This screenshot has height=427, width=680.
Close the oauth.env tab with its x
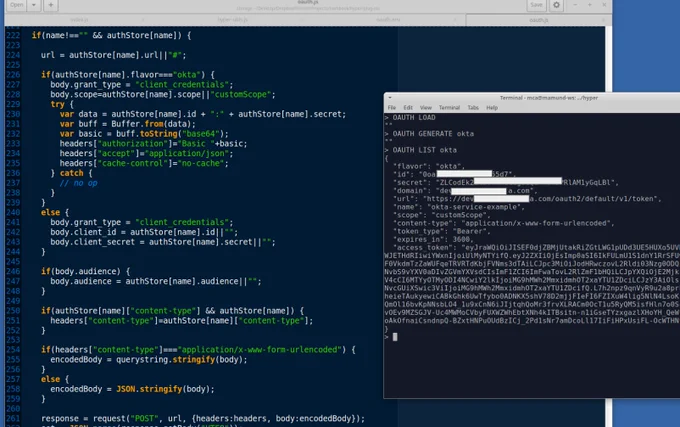(455, 20)
